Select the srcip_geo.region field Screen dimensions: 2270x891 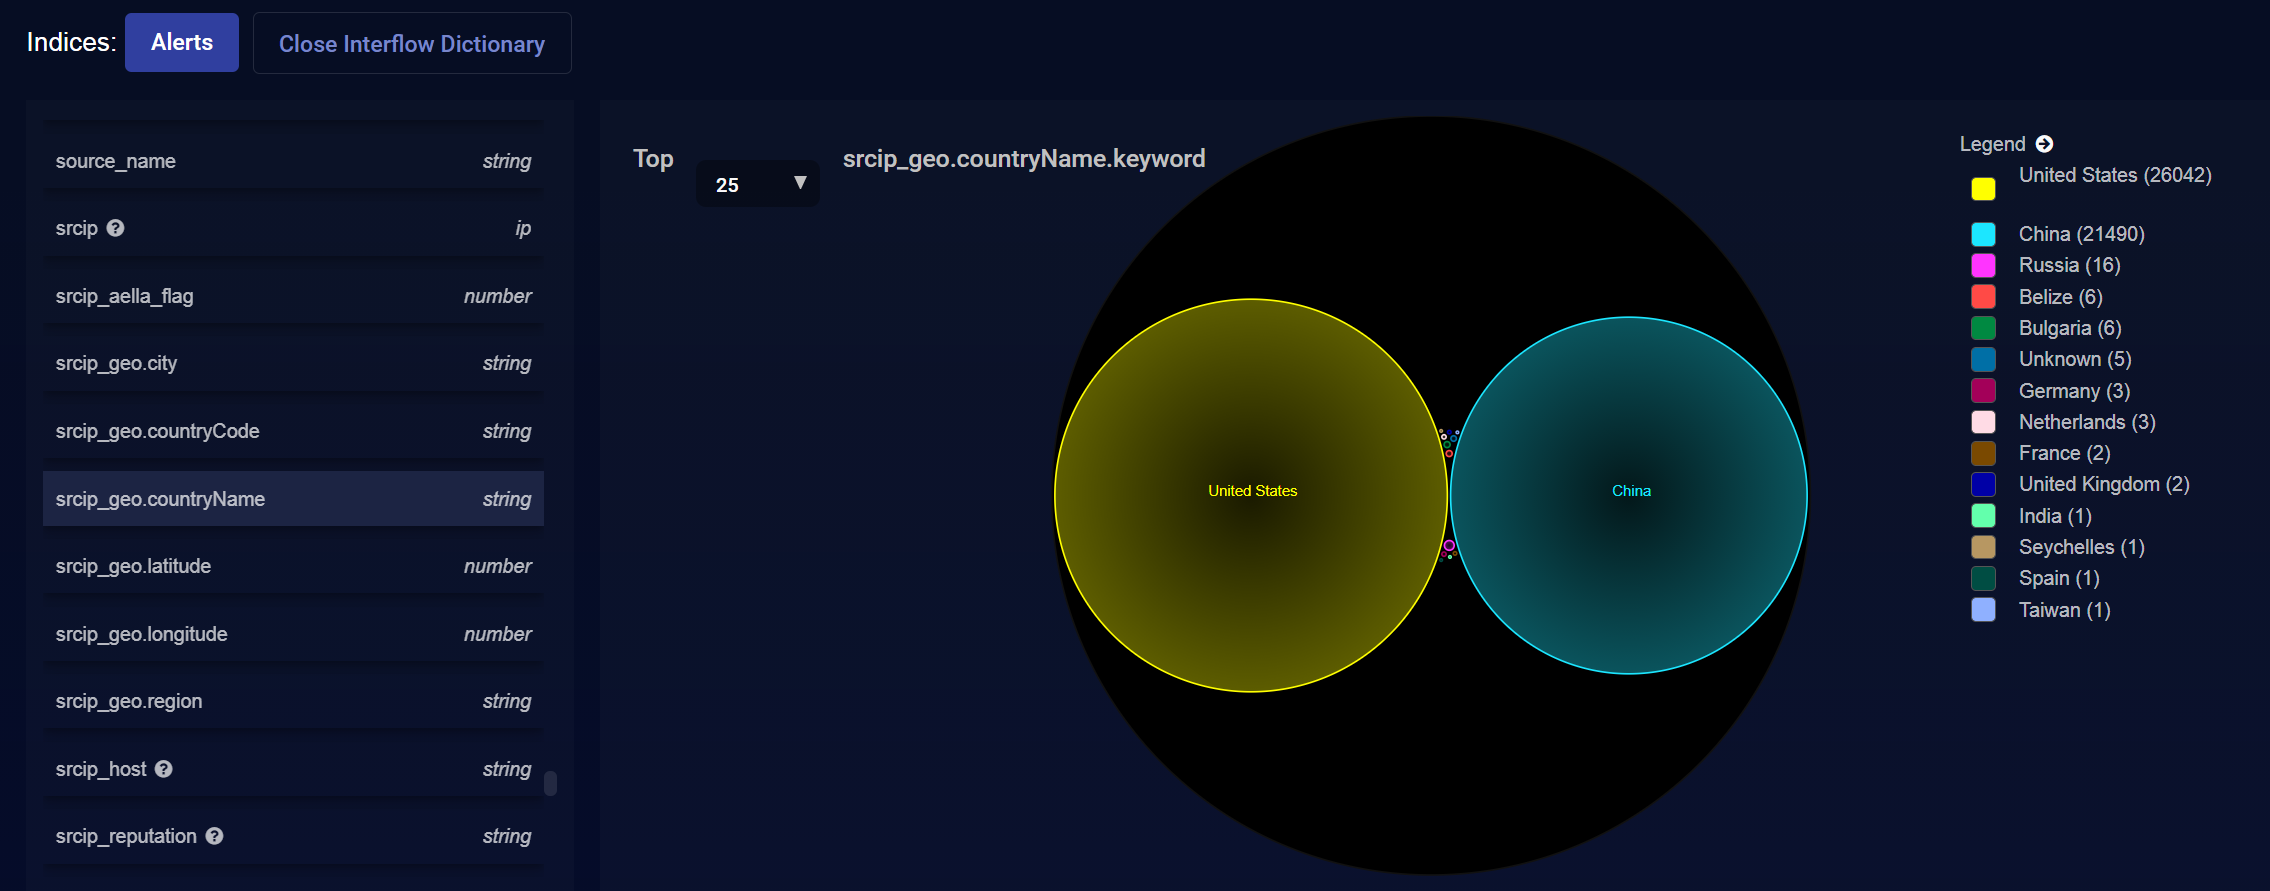click(x=293, y=701)
